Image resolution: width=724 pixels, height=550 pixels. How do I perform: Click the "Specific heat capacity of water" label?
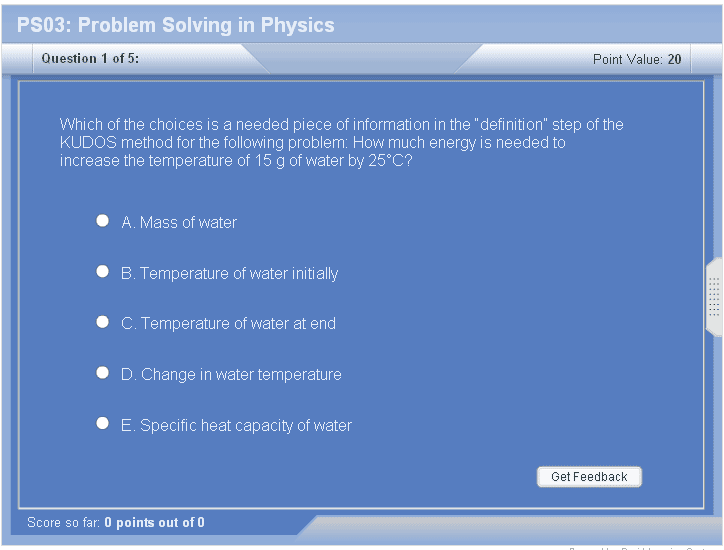237,425
